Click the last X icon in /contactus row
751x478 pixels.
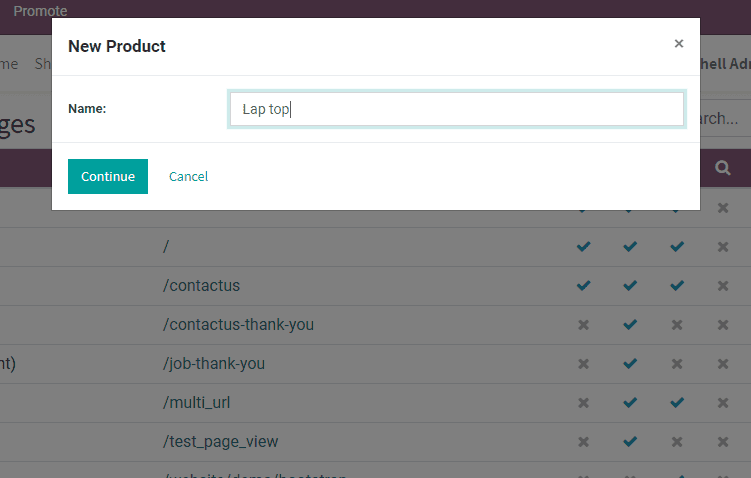click(x=723, y=286)
